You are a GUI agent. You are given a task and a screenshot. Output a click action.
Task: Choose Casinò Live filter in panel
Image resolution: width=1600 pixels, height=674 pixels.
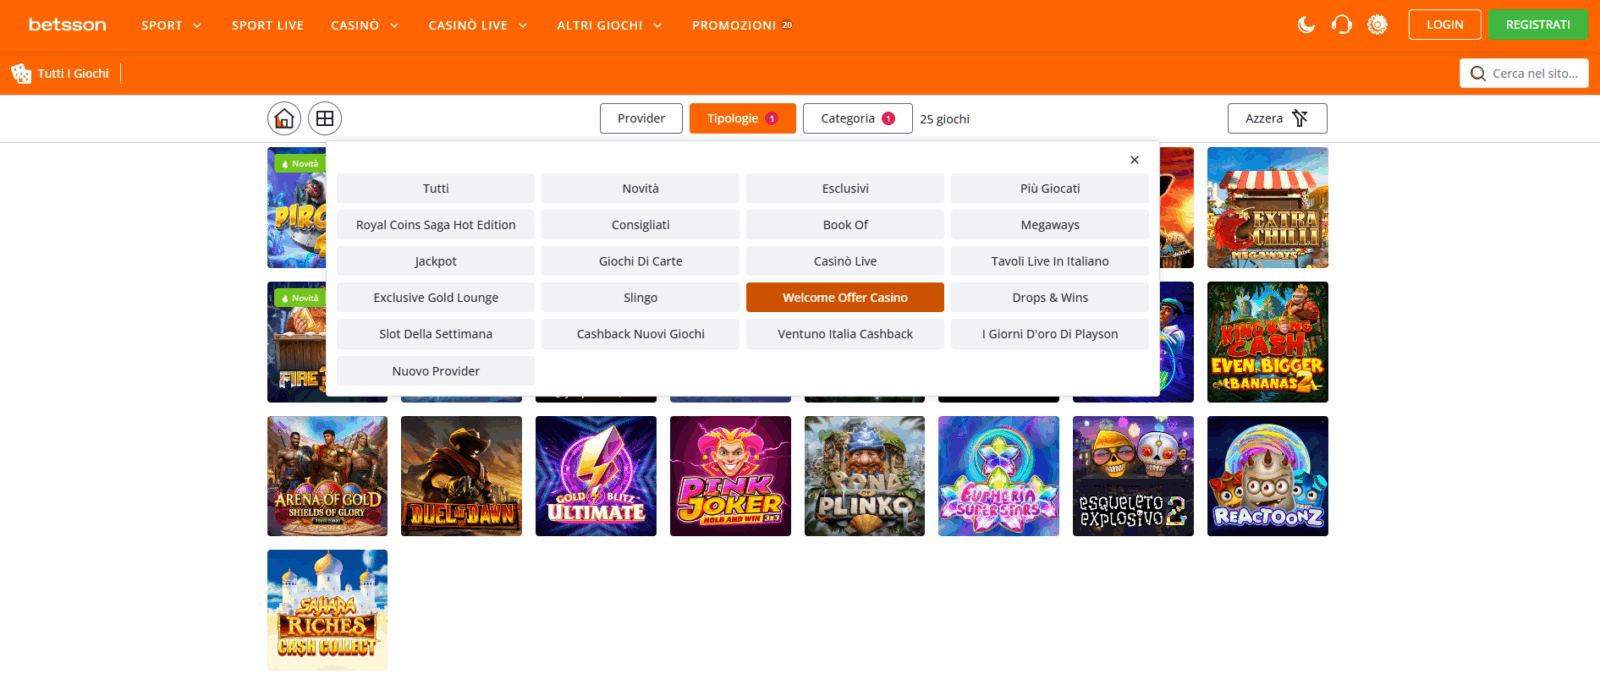point(845,261)
